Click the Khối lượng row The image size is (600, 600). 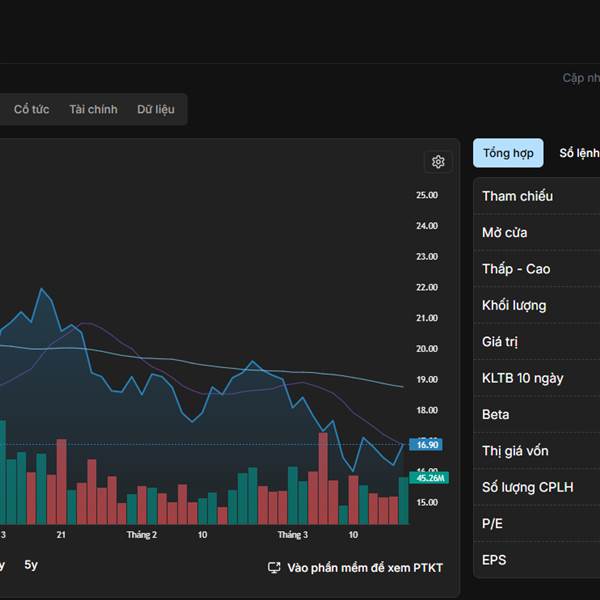pyautogui.click(x=538, y=305)
